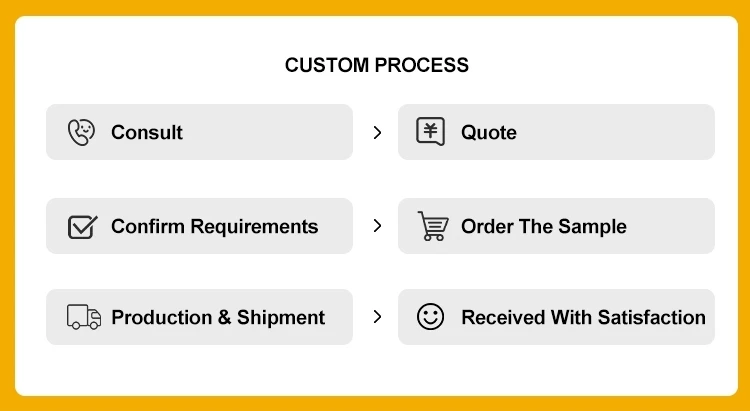Click chevron after Production & Shipment step
Screen dimensions: 750x411
coord(377,317)
